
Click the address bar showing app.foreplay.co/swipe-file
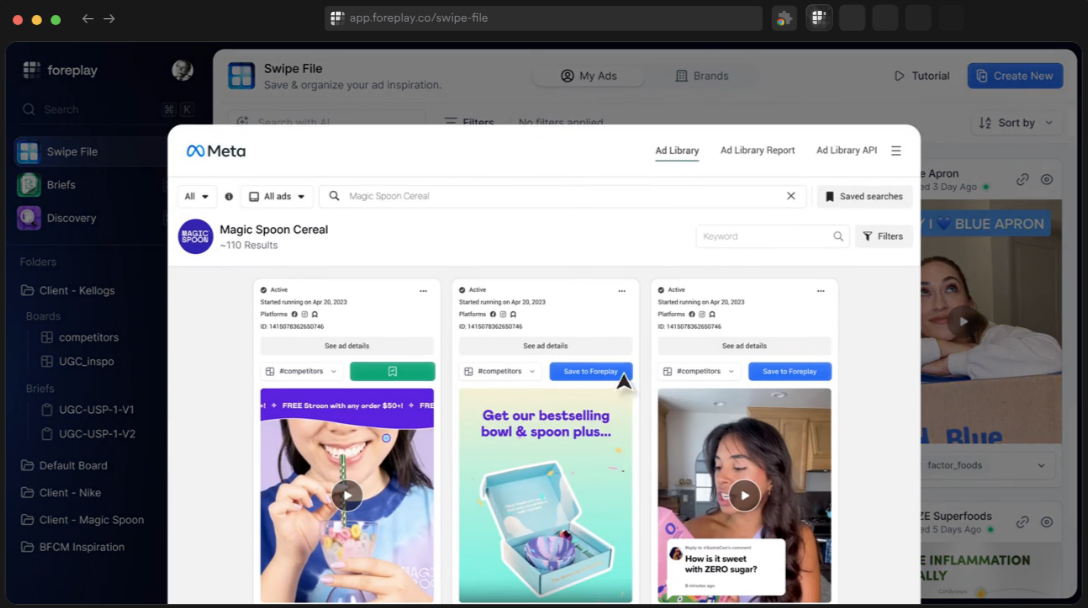(x=543, y=18)
